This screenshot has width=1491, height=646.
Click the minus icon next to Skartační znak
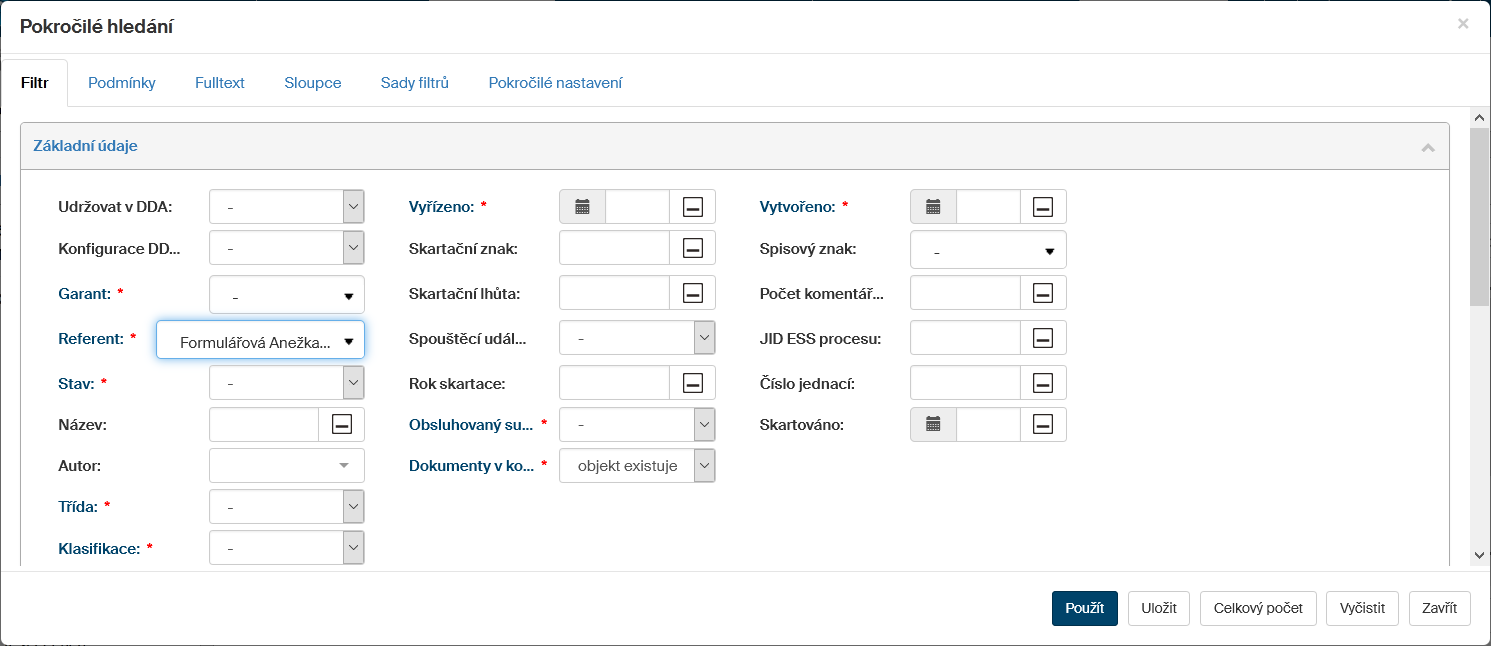click(x=692, y=248)
